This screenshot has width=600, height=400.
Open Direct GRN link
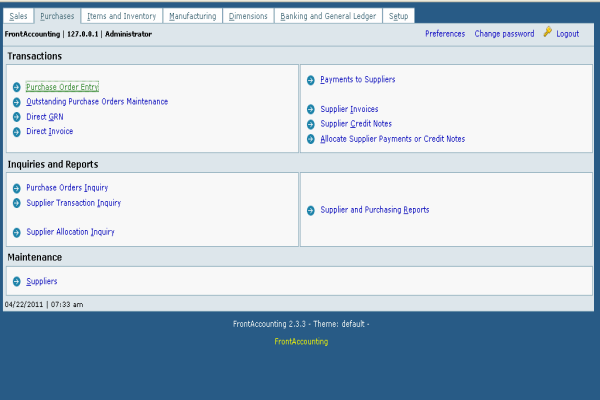[45, 117]
